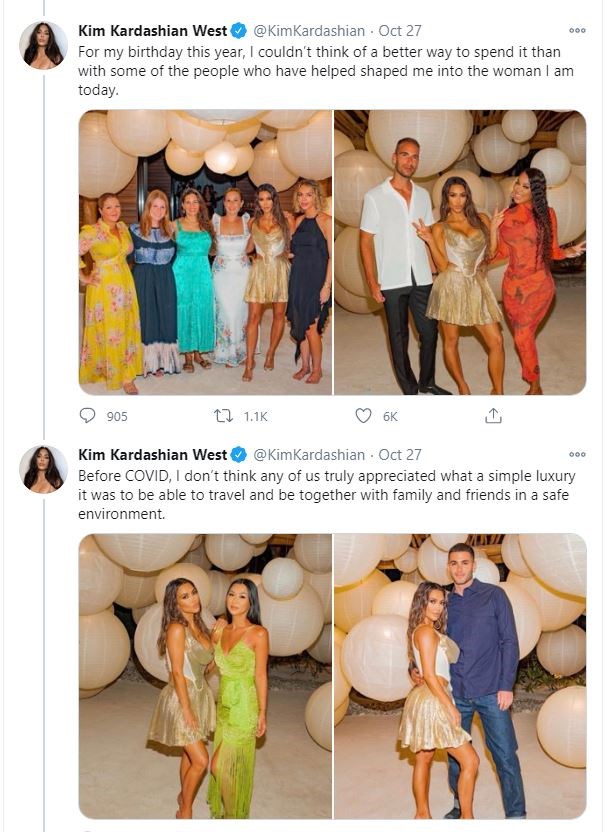Viewport: 615px width, 832px height.
Task: View the photo with the man in the white shirt
Action: 459,252
